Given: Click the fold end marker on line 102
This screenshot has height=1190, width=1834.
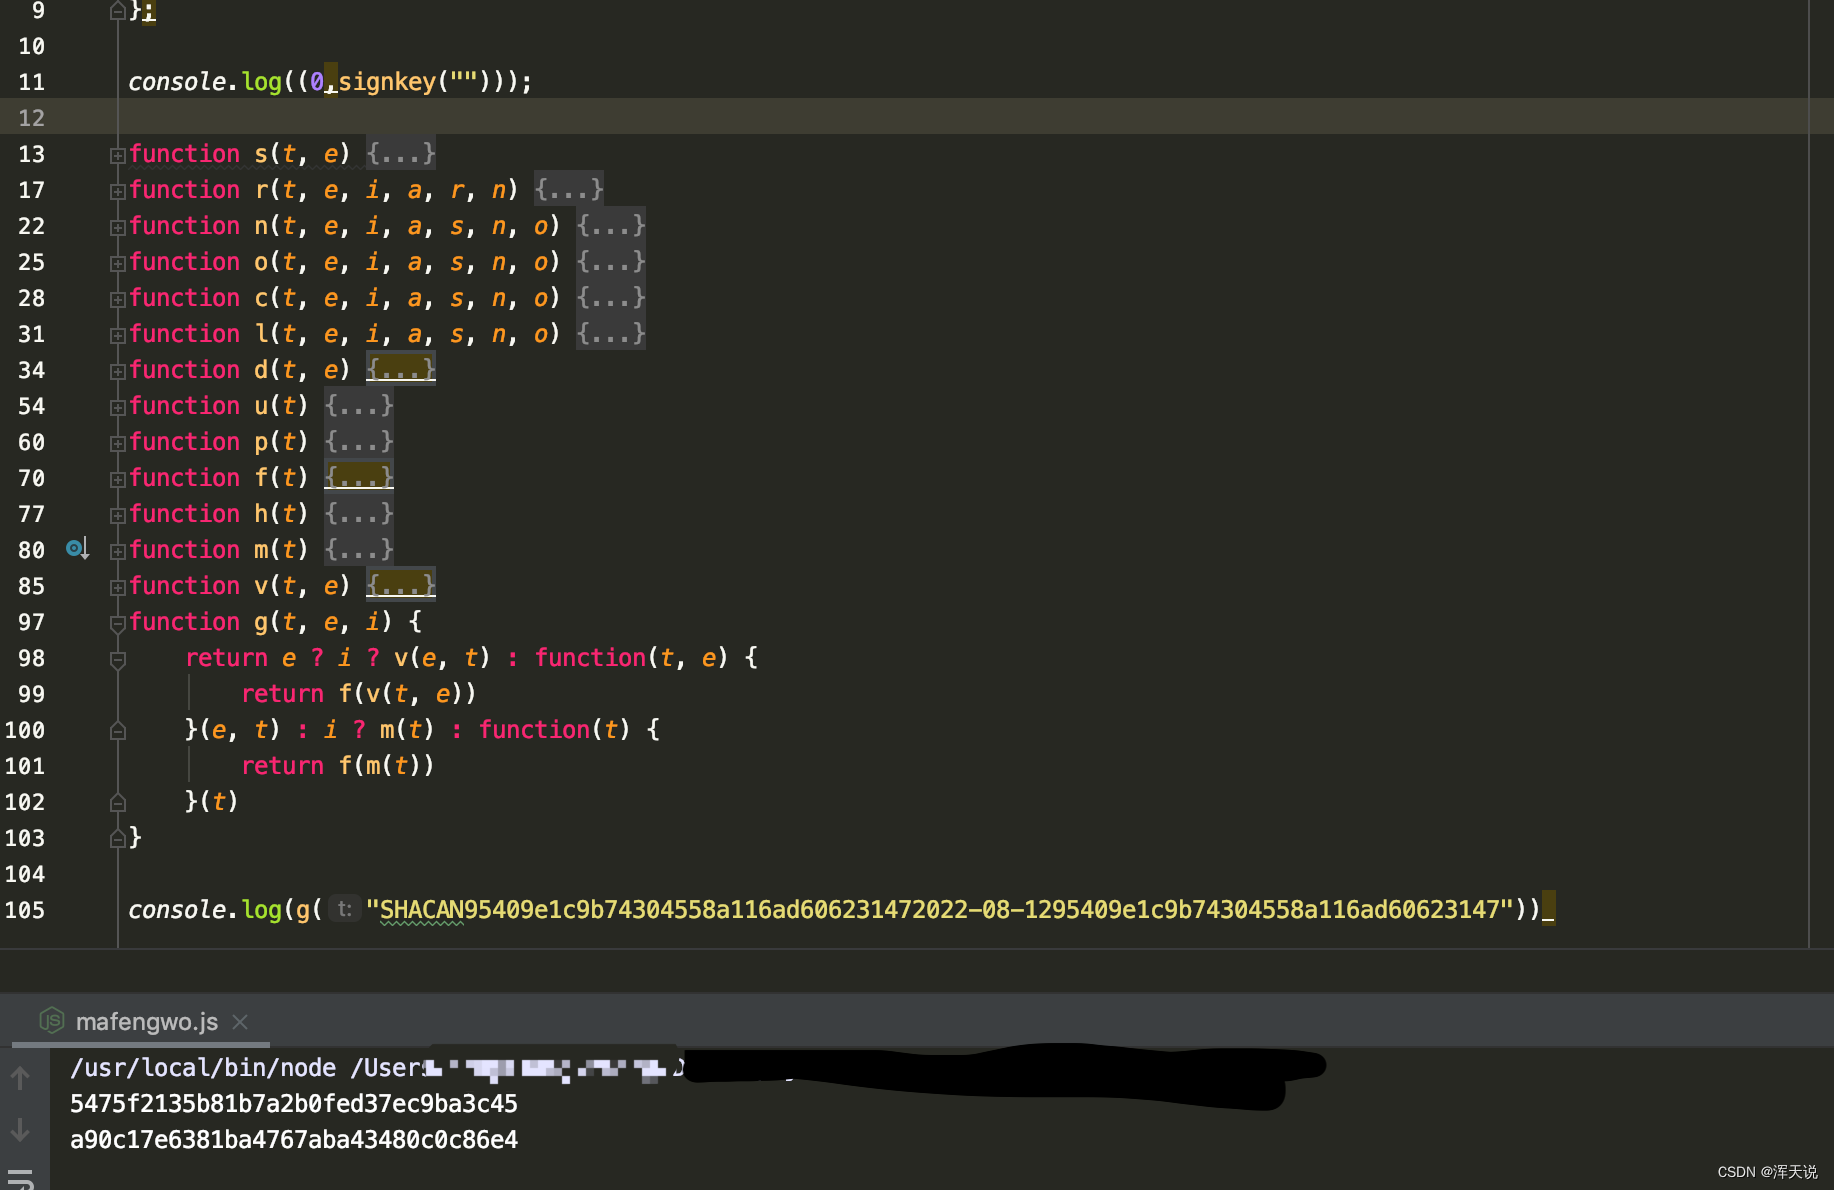Looking at the screenshot, I should pos(117,803).
